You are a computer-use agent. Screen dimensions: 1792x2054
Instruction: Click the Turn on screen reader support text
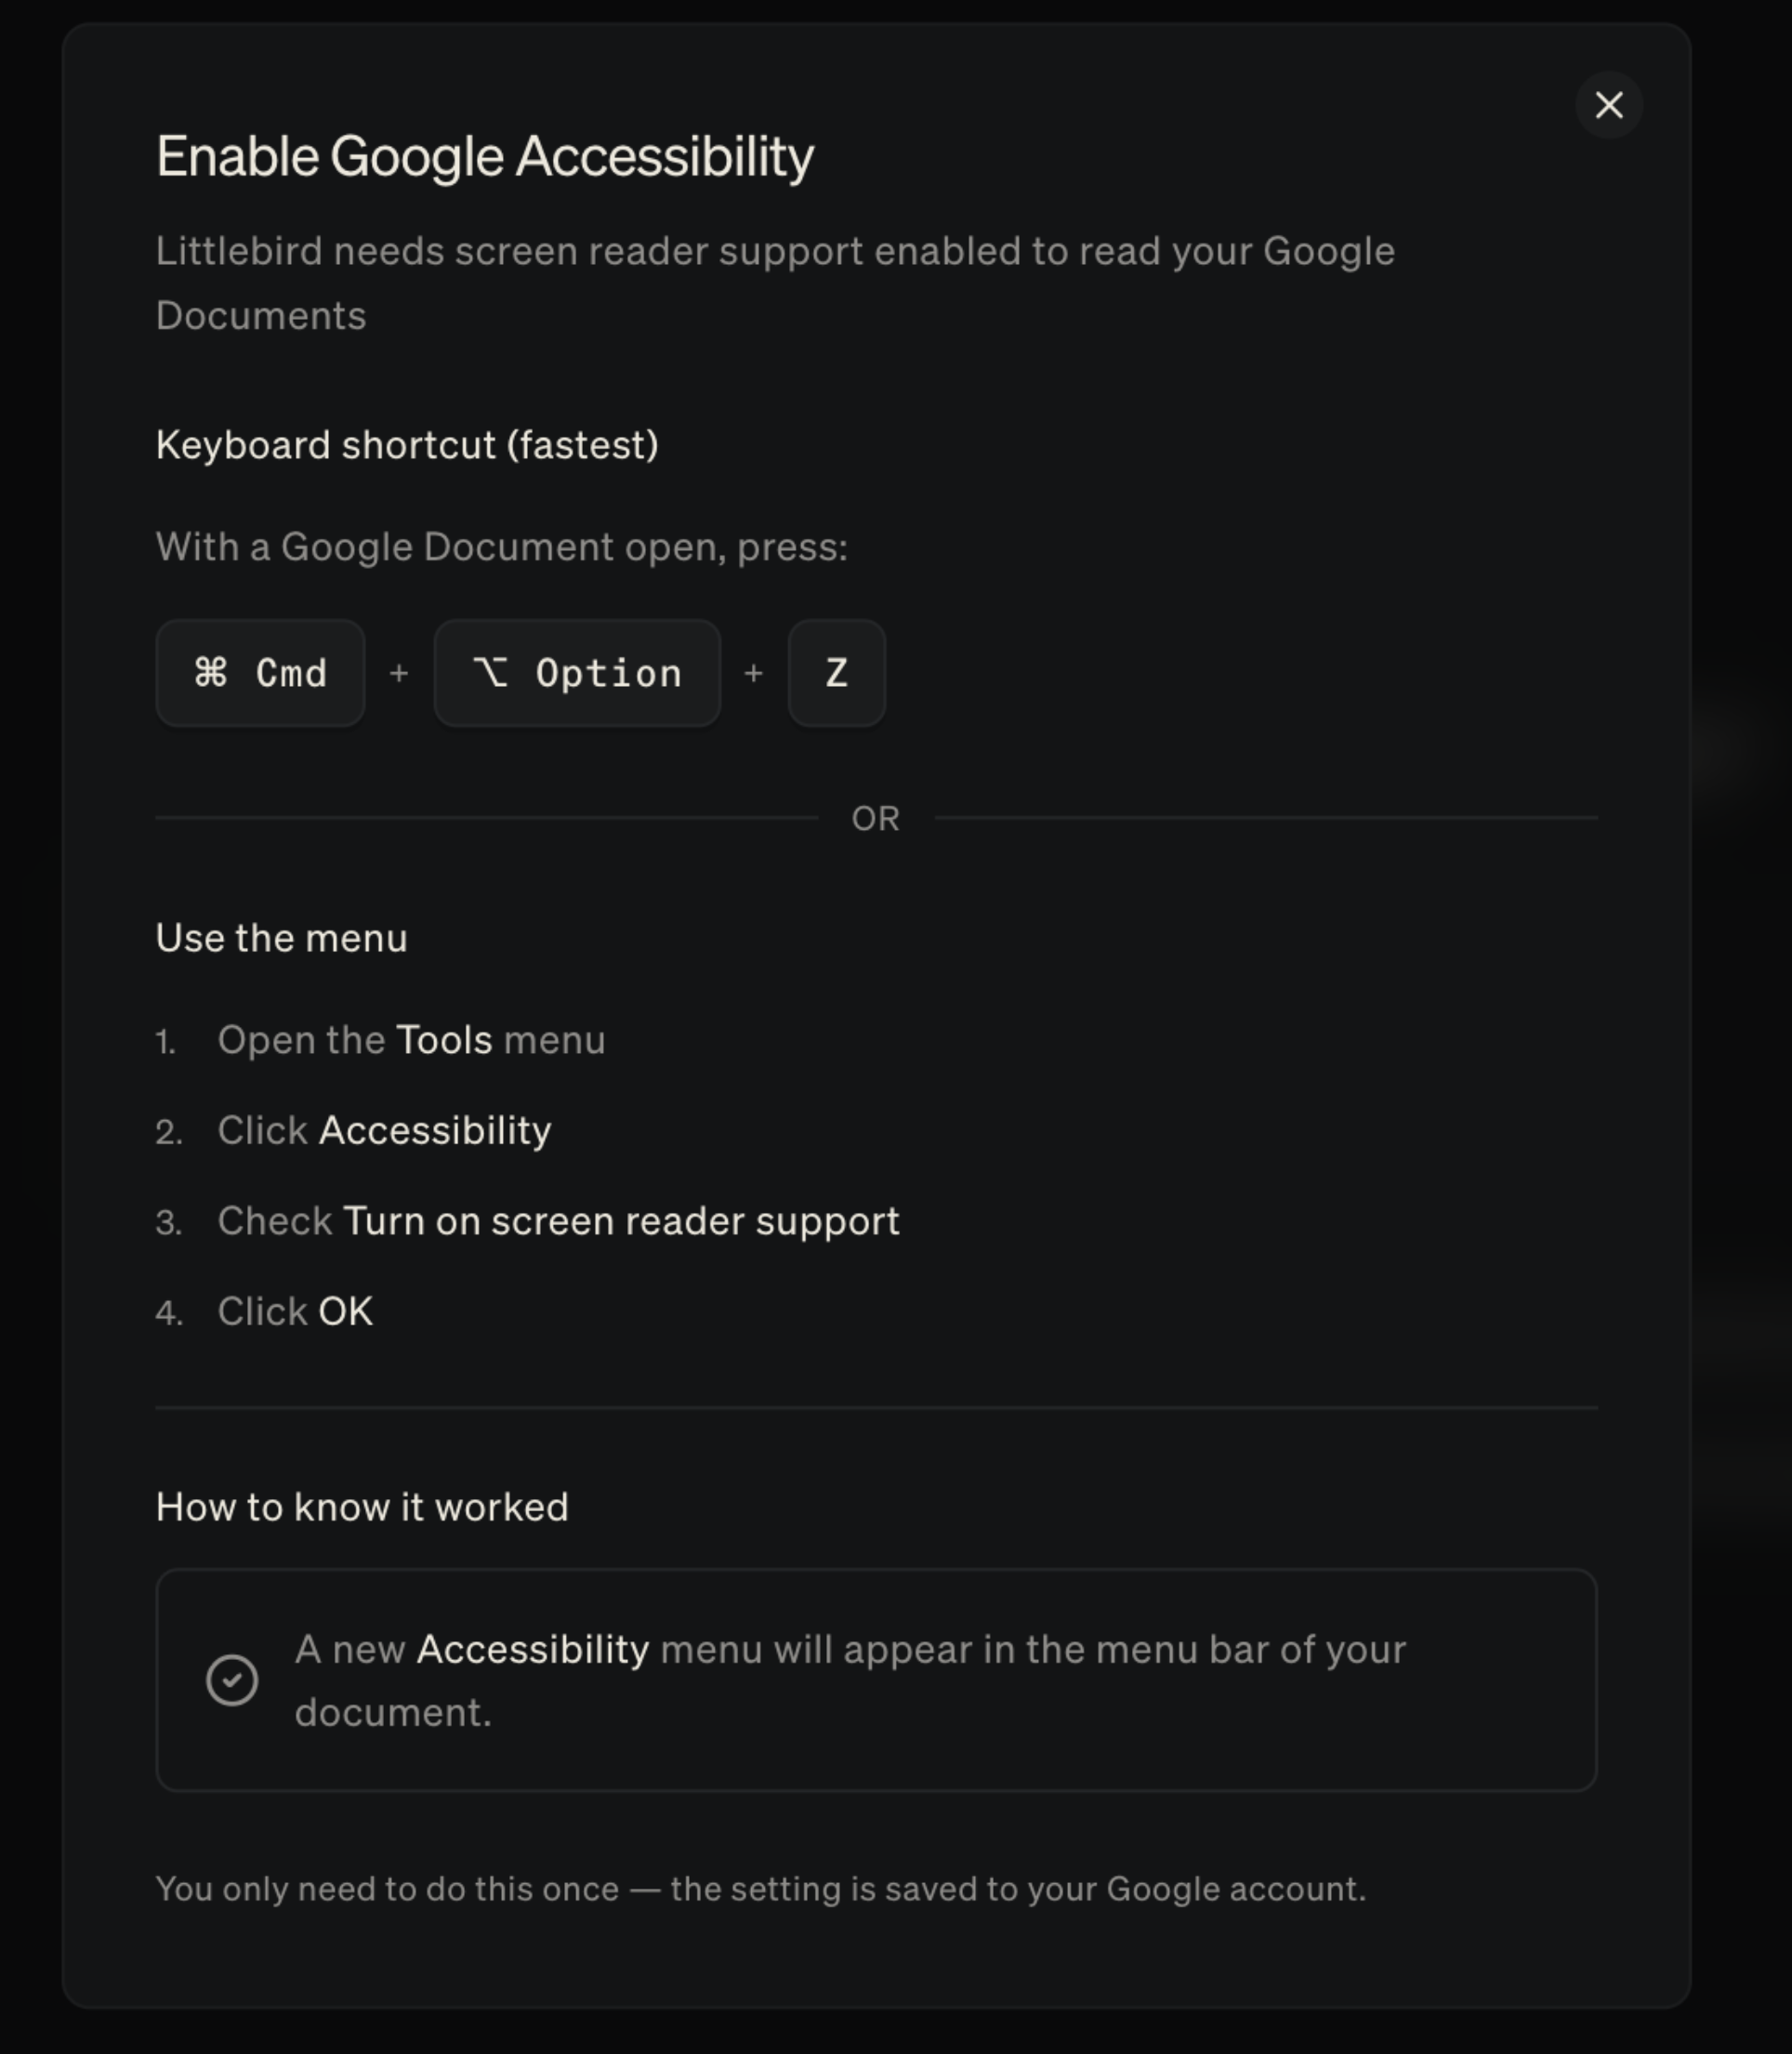(x=621, y=1221)
